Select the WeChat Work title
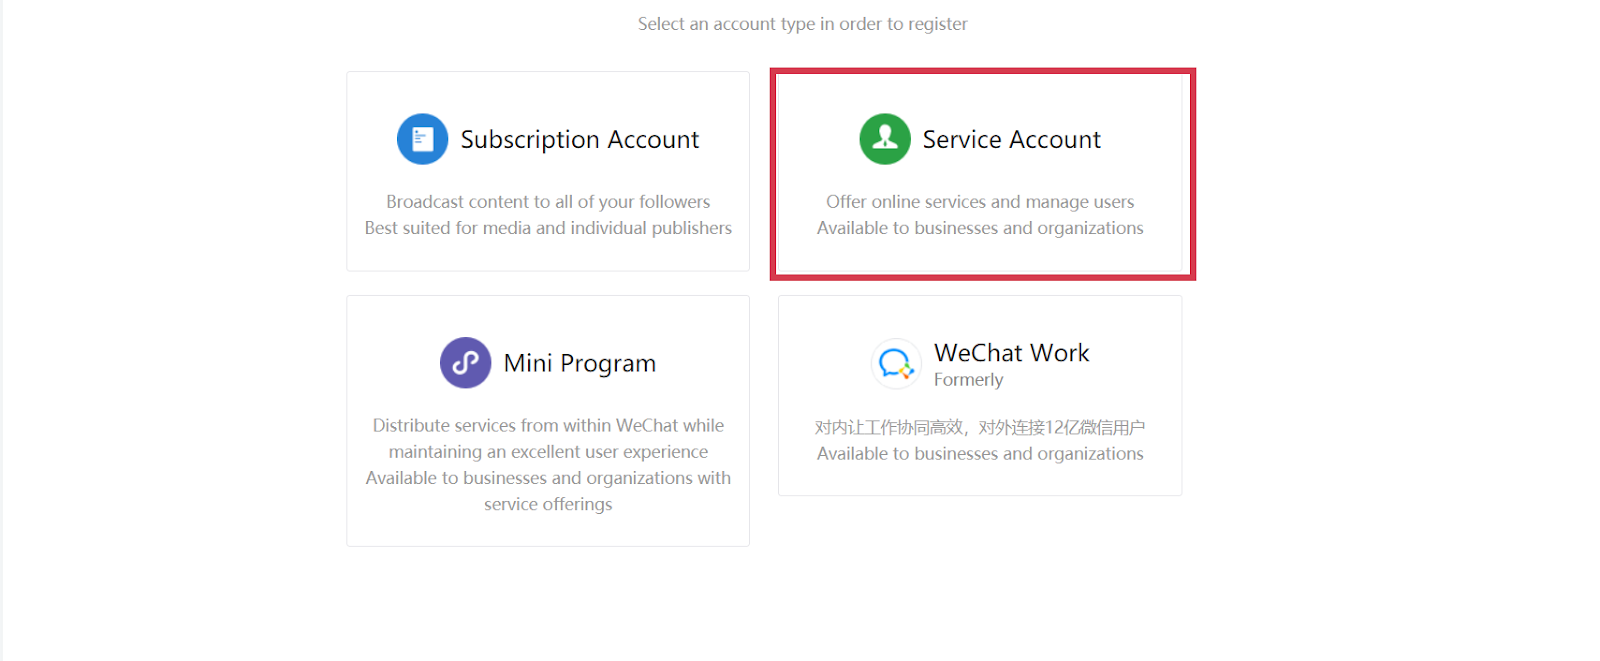 [x=1012, y=353]
